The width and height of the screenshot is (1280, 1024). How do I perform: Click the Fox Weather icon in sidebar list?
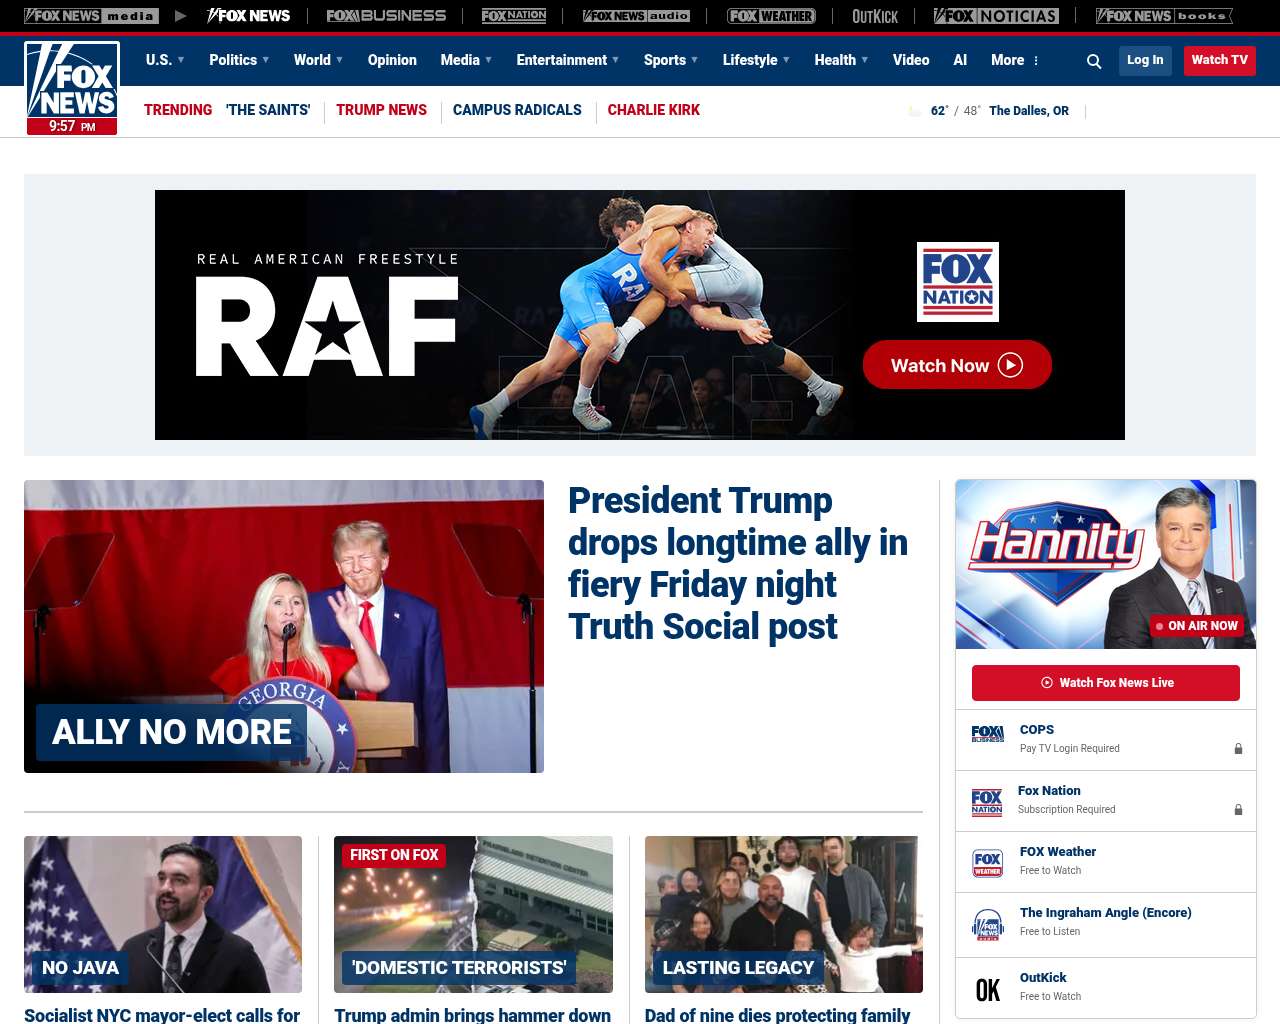click(988, 863)
